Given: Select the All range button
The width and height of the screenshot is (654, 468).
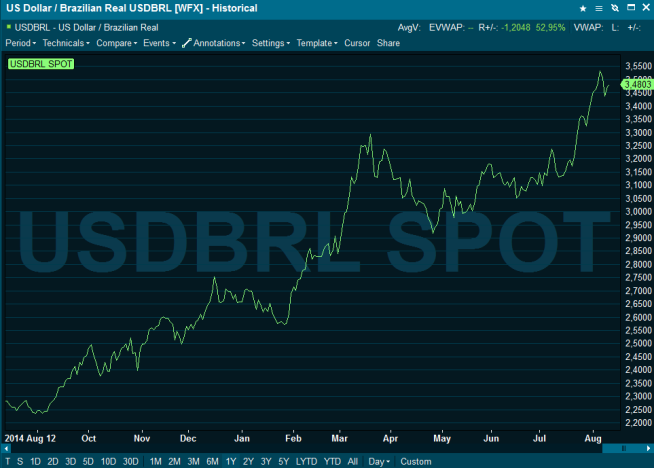Looking at the screenshot, I should (353, 461).
